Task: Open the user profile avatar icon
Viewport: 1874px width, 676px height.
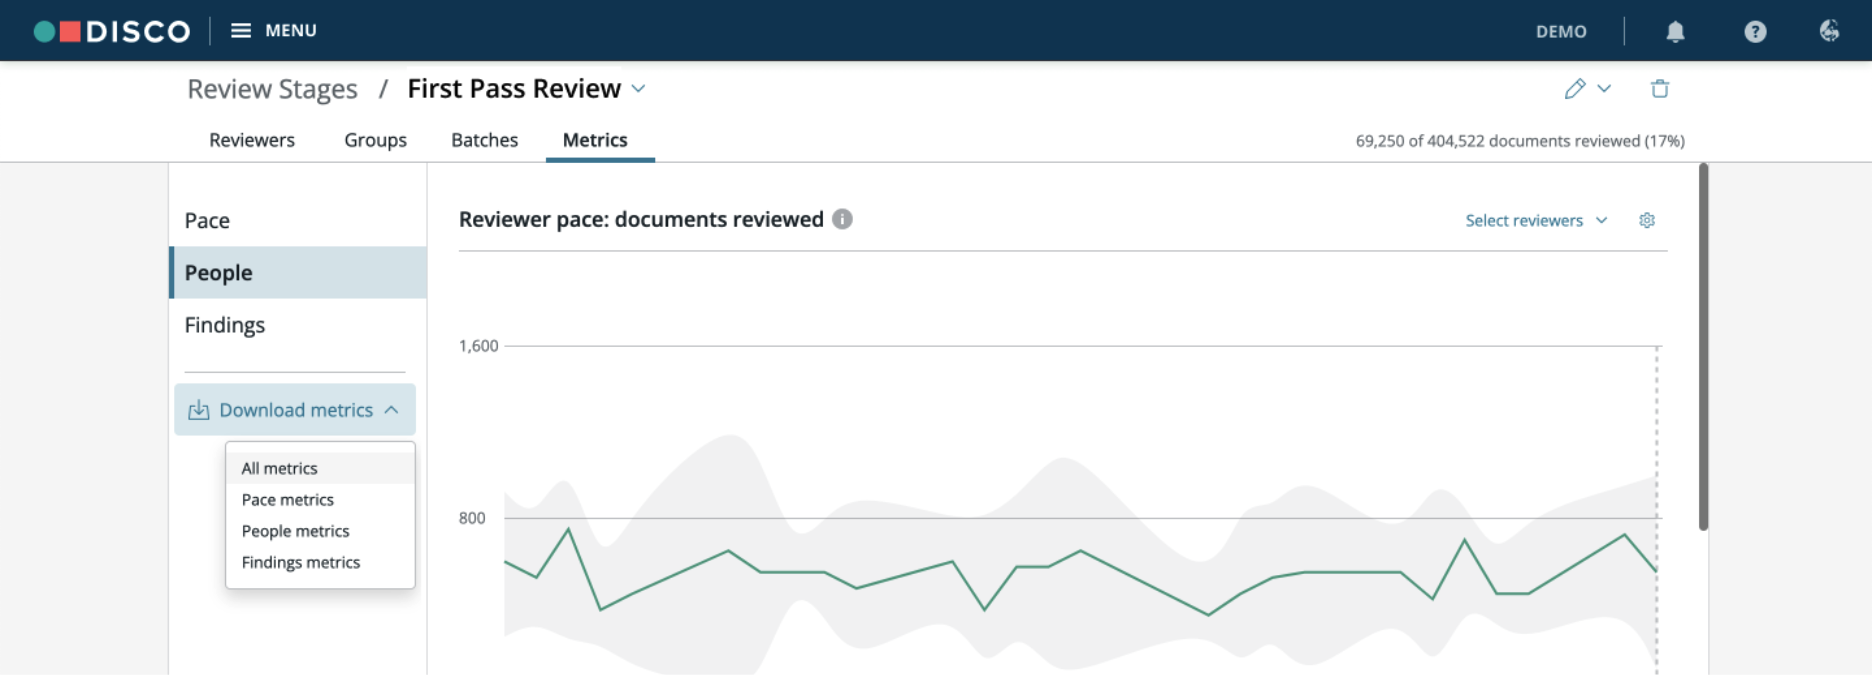Action: tap(1829, 31)
